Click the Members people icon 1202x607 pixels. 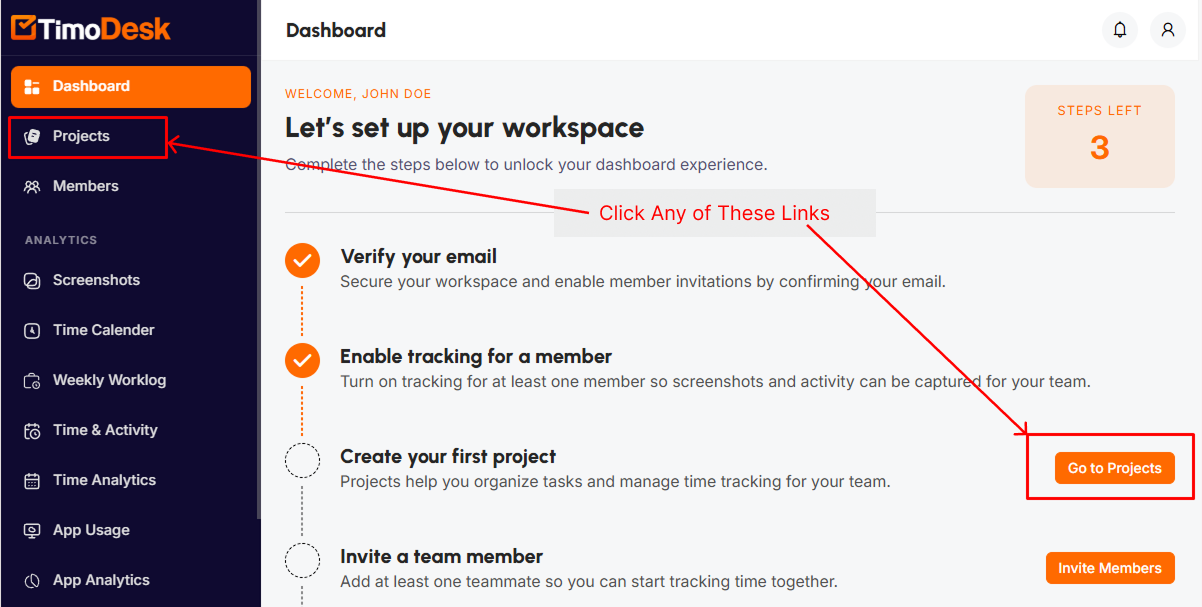tap(32, 187)
